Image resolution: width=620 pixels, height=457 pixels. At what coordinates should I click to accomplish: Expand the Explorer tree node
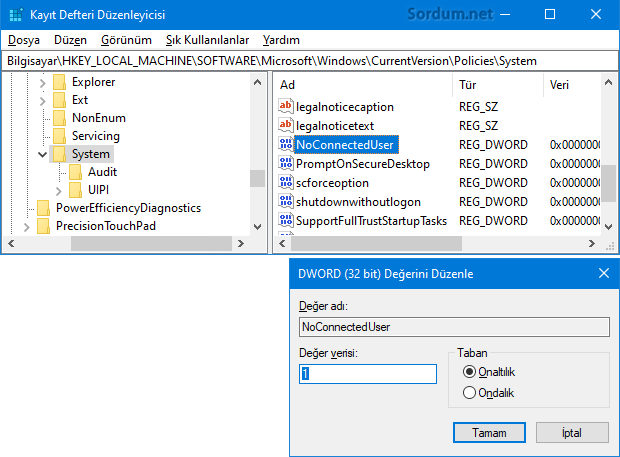click(x=43, y=83)
